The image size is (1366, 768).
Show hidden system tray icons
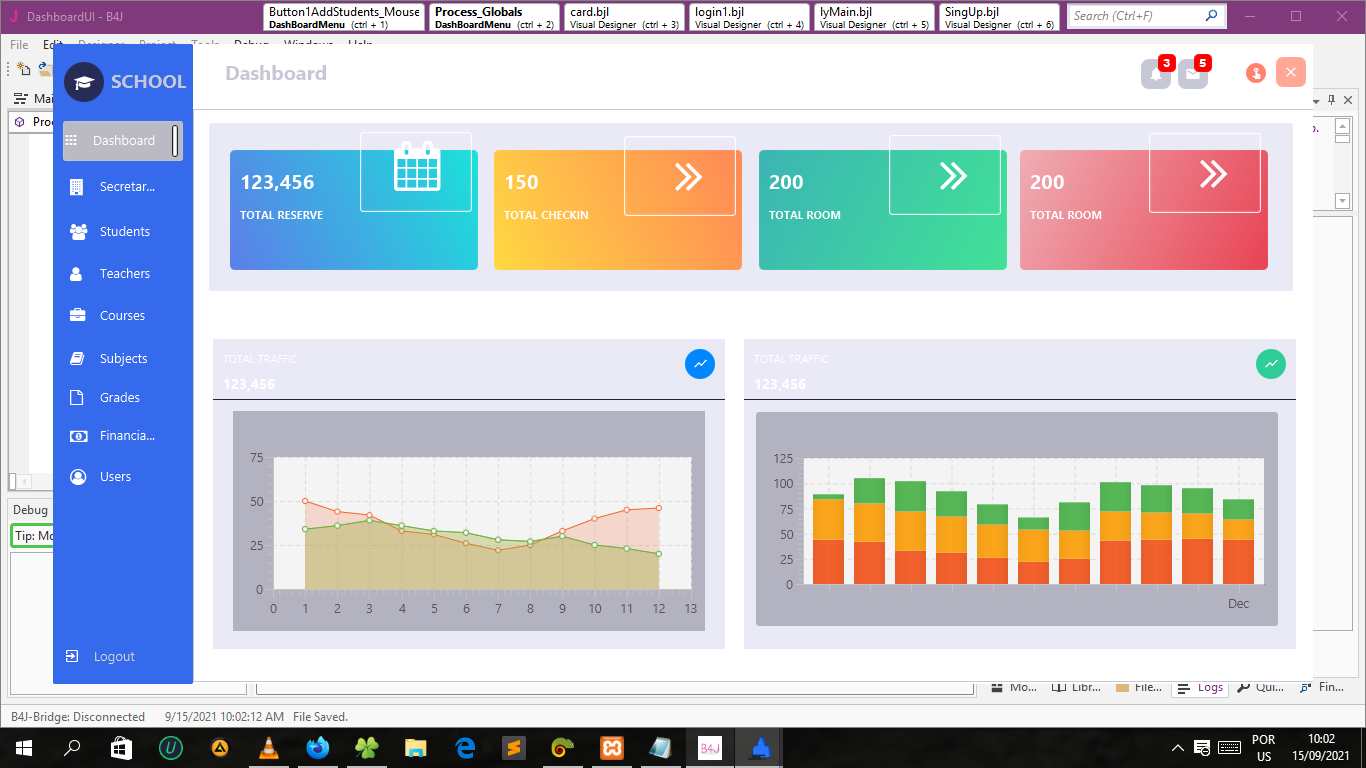click(1178, 748)
